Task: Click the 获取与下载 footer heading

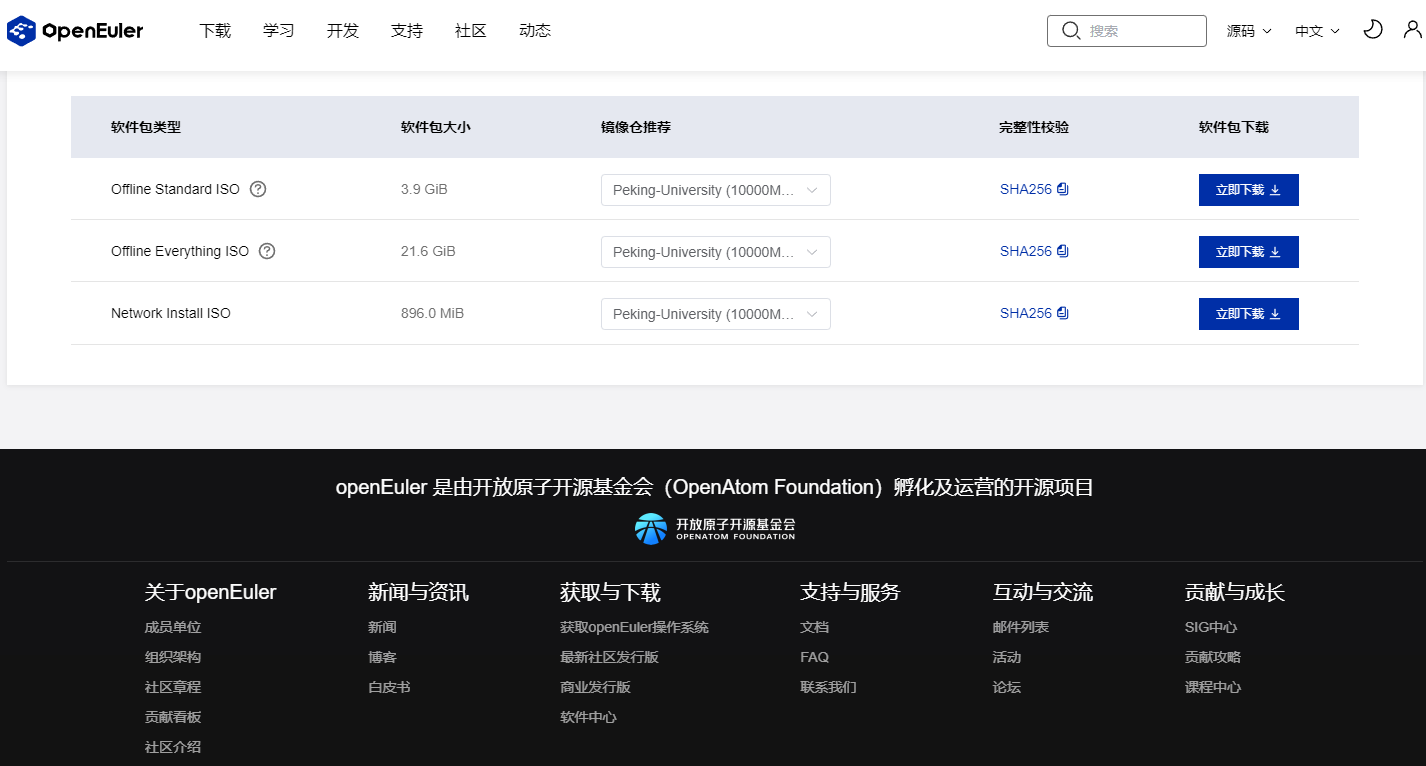Action: pyautogui.click(x=610, y=592)
